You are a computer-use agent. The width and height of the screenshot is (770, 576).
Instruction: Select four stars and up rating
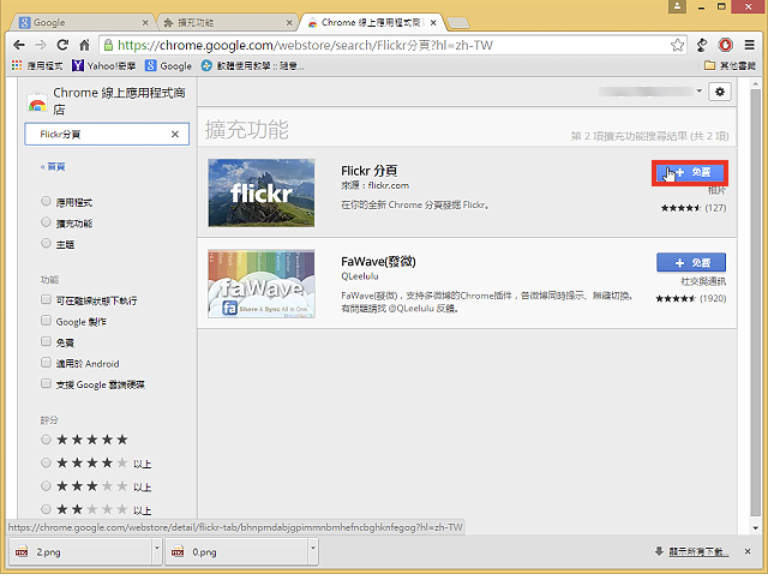[46, 463]
